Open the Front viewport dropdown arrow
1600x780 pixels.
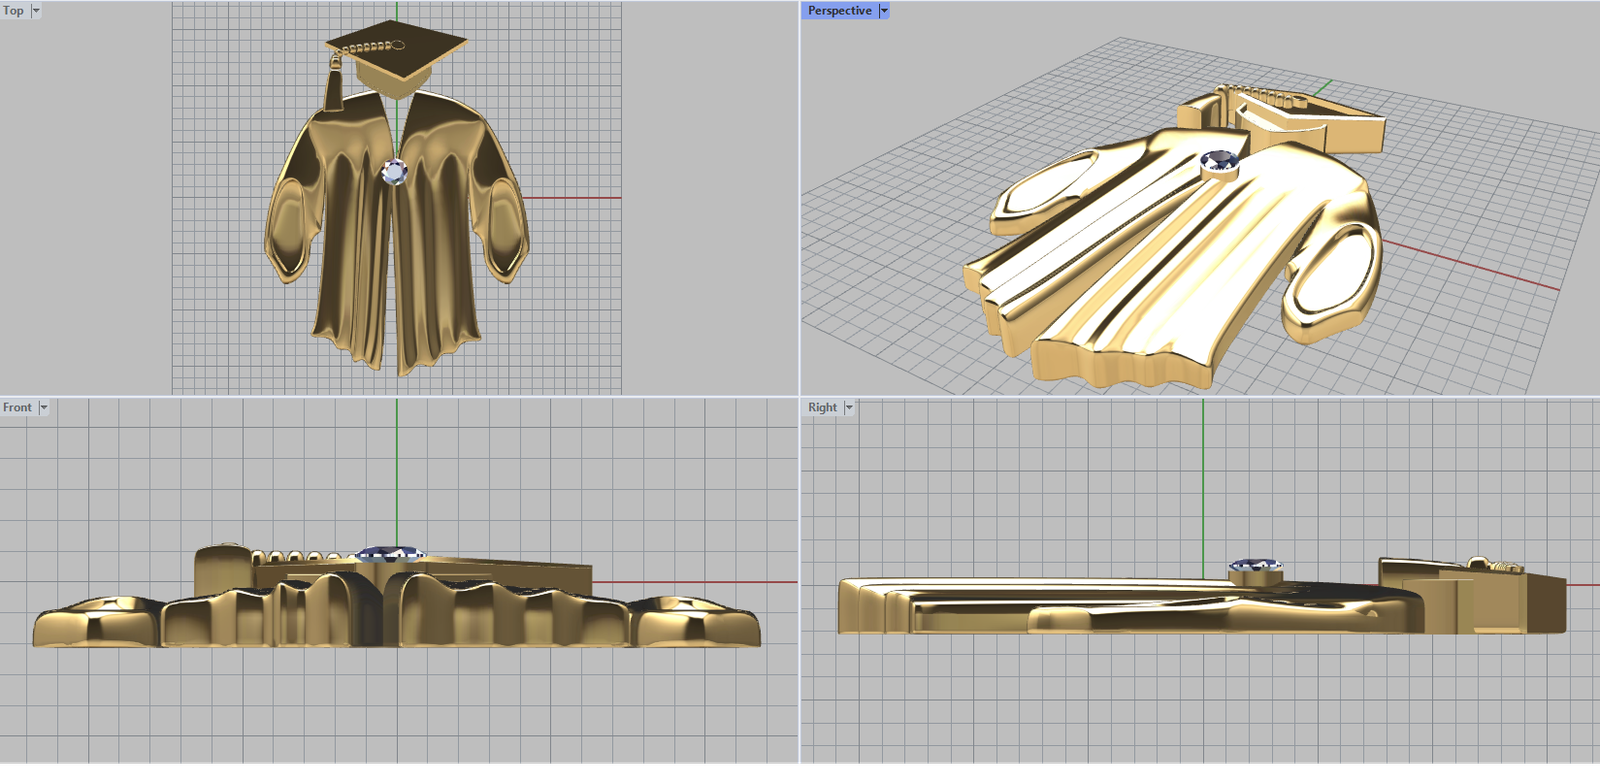pos(43,408)
